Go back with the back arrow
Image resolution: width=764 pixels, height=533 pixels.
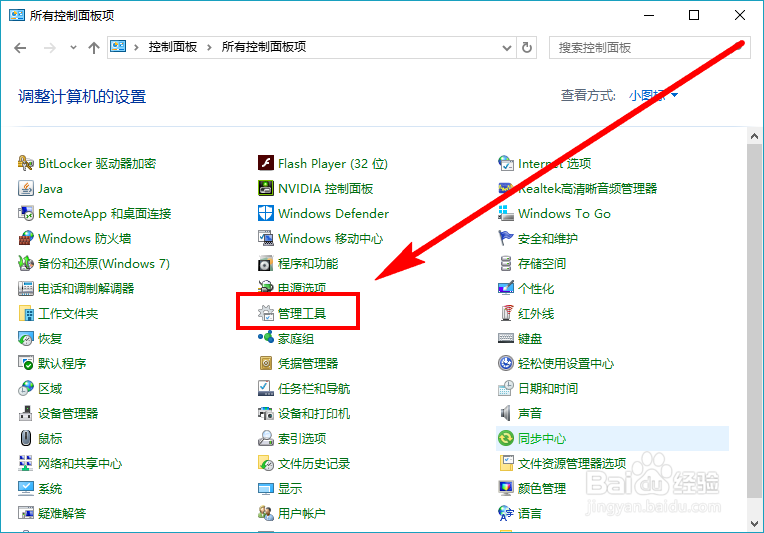[x=20, y=48]
